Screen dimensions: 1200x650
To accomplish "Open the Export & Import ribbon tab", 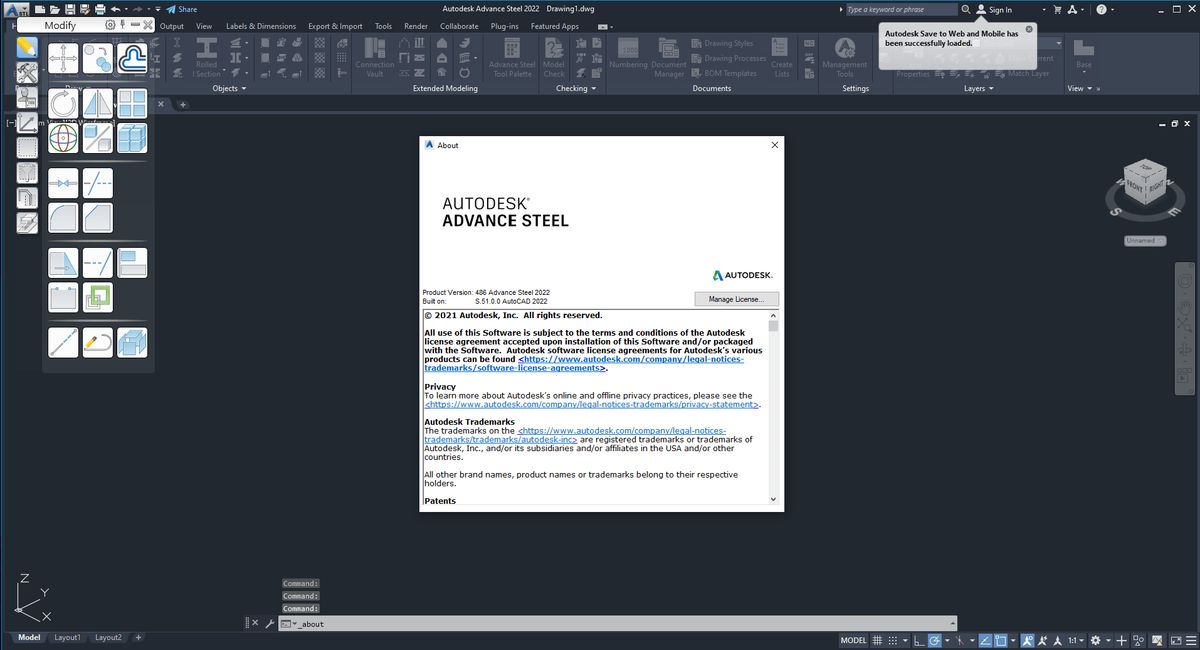I will [x=336, y=26].
